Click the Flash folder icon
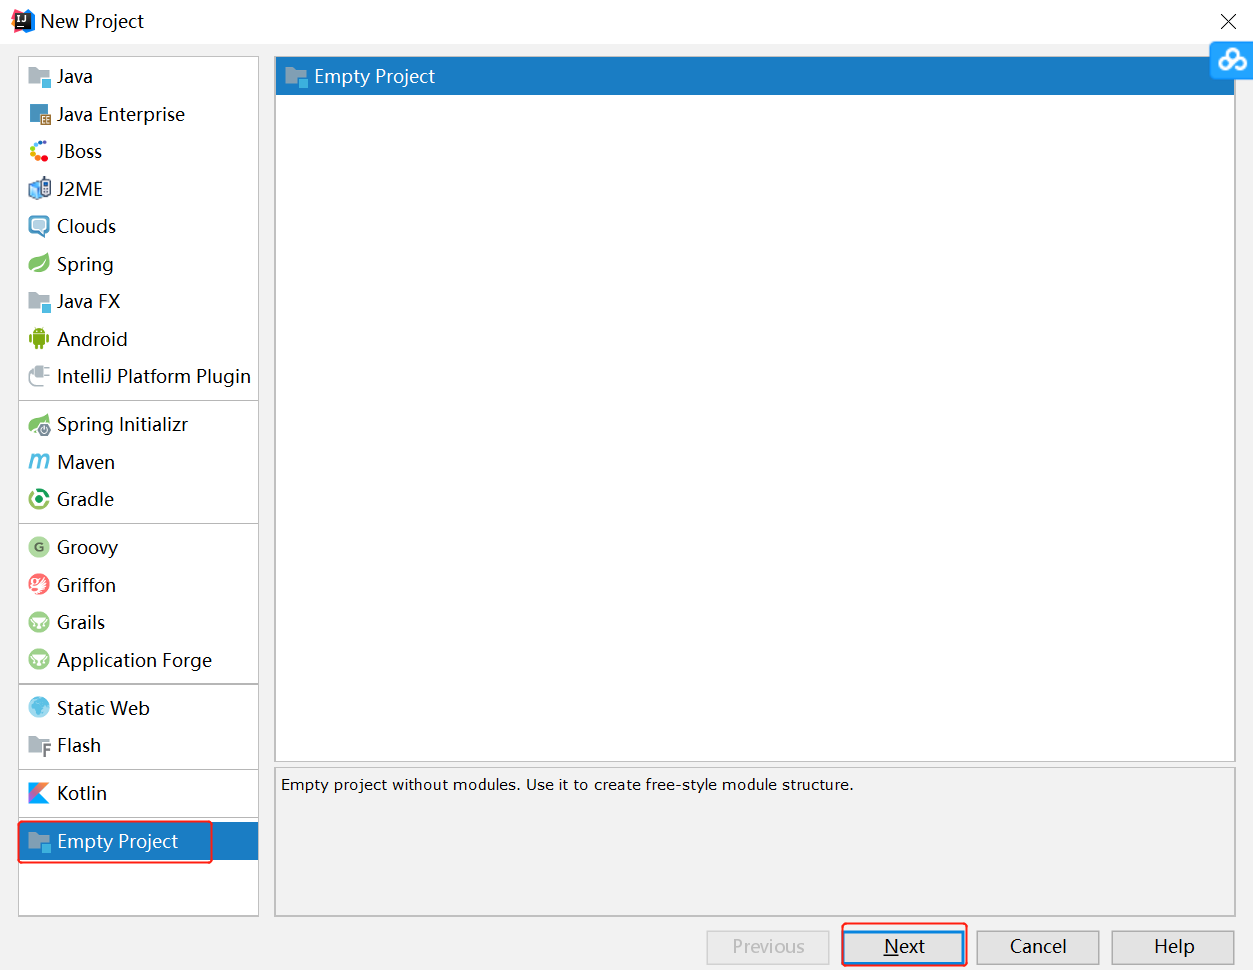Viewport: 1253px width, 970px height. (39, 746)
